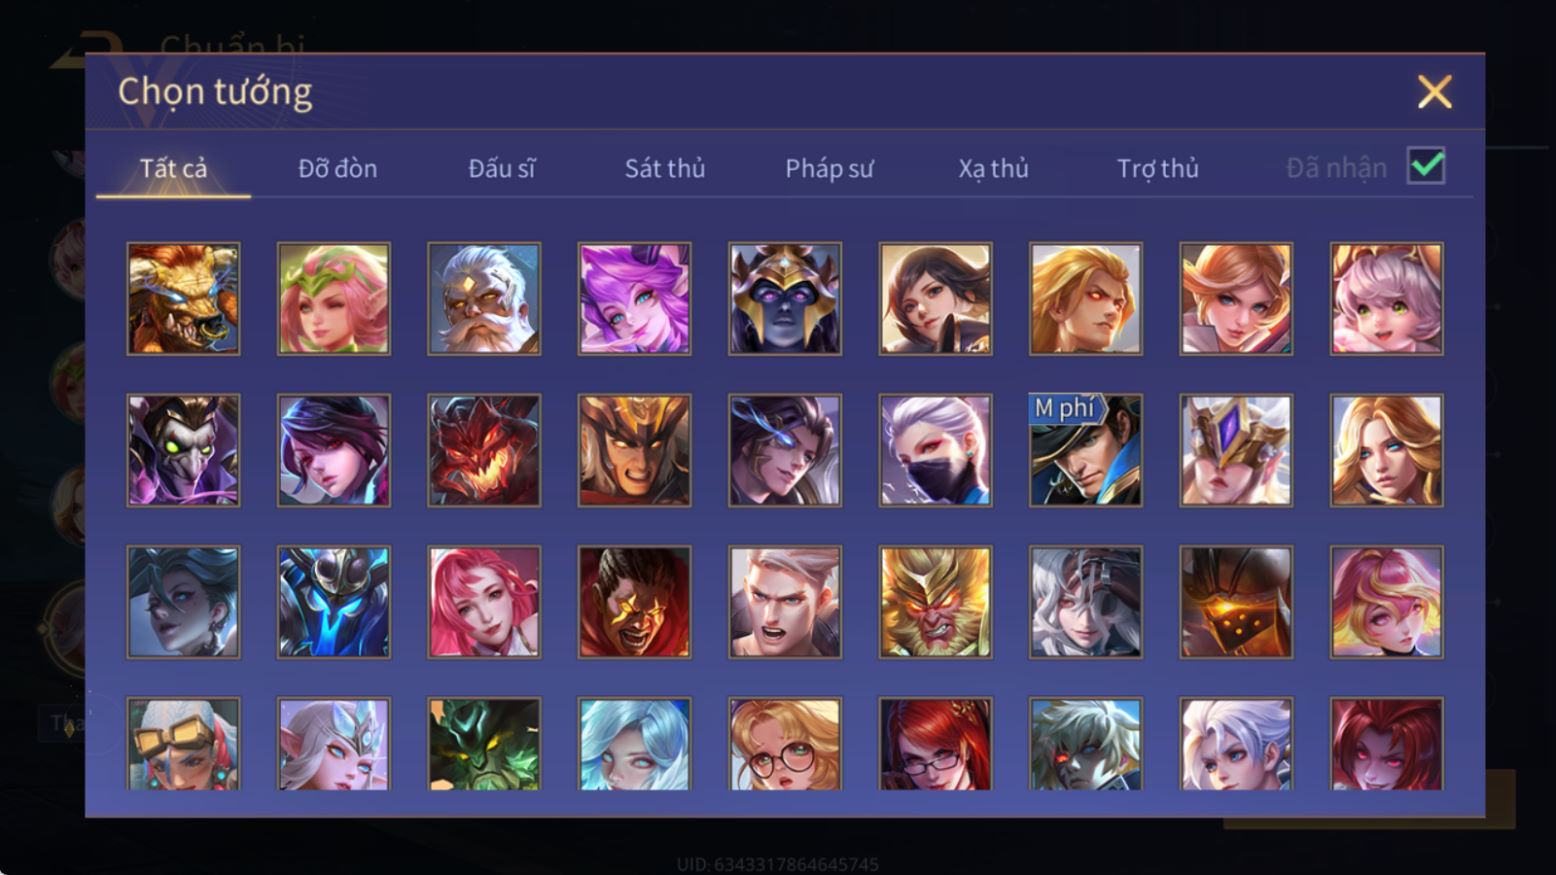
Task: Choose the golden monkey king hero
Action: click(x=935, y=602)
